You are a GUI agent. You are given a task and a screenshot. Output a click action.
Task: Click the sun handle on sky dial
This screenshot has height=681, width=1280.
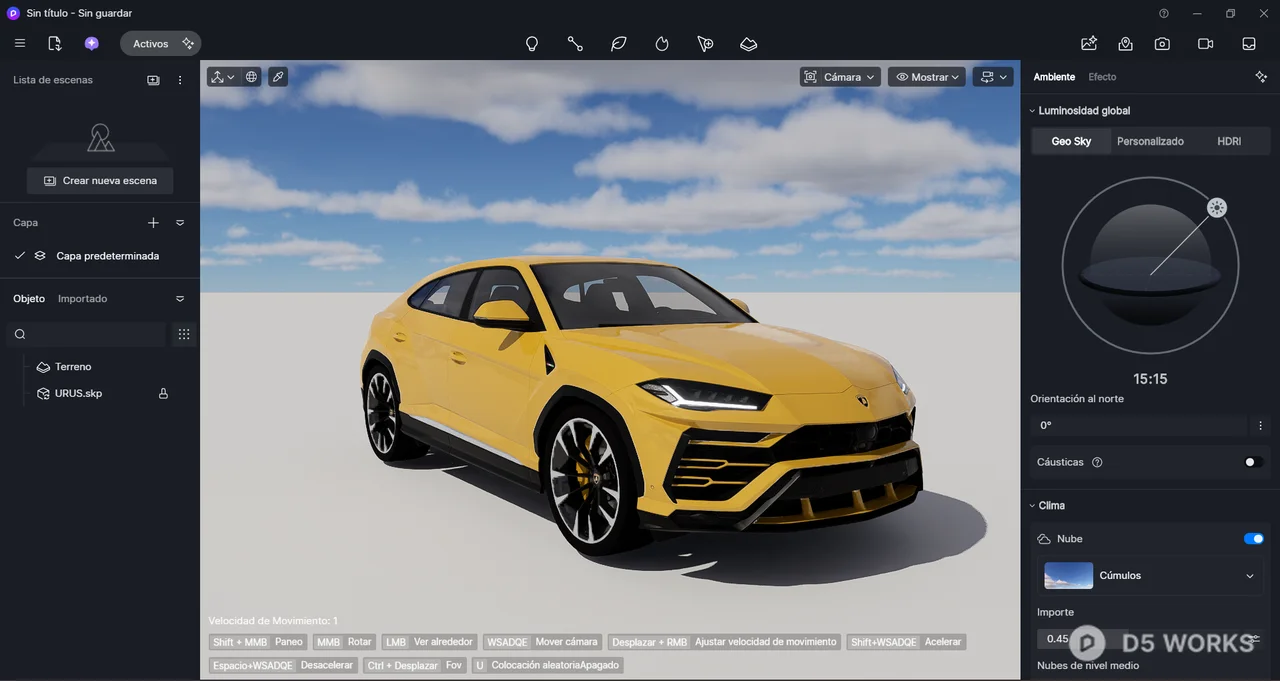[1217, 208]
